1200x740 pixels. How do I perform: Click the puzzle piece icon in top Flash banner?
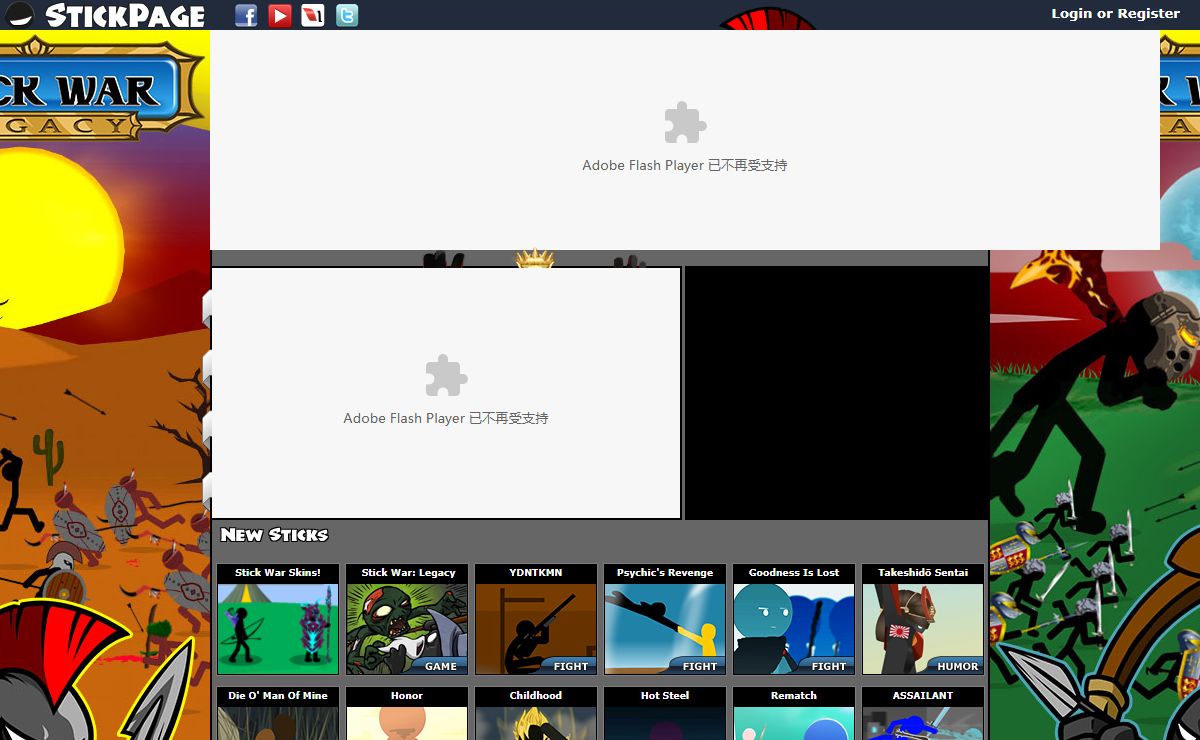coord(685,123)
